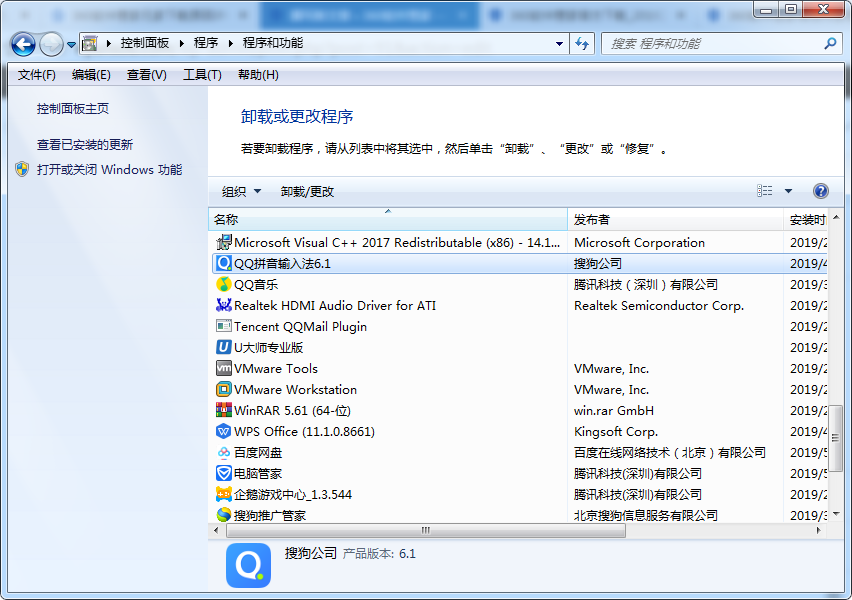The height and width of the screenshot is (600, 852).
Task: Expand the address bar history dropdown
Action: (559, 43)
